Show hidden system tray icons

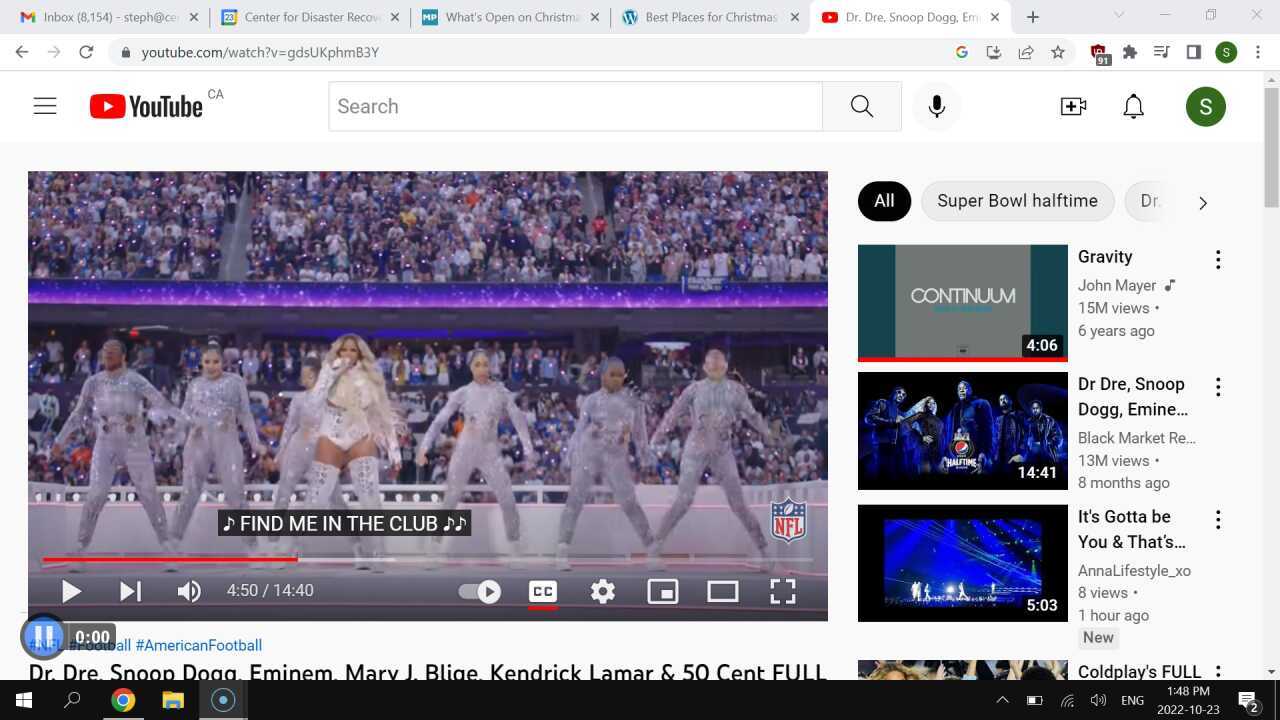1003,700
